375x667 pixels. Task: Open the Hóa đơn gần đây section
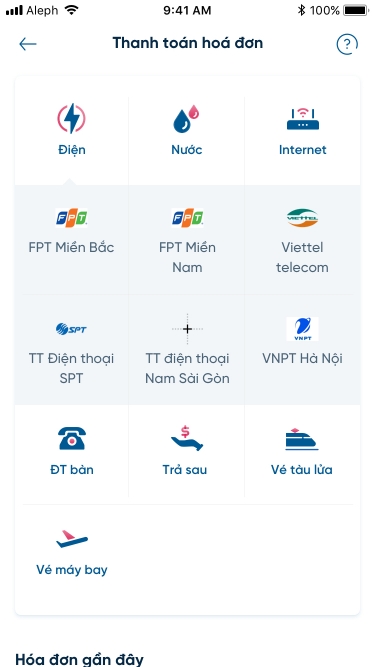click(79, 659)
